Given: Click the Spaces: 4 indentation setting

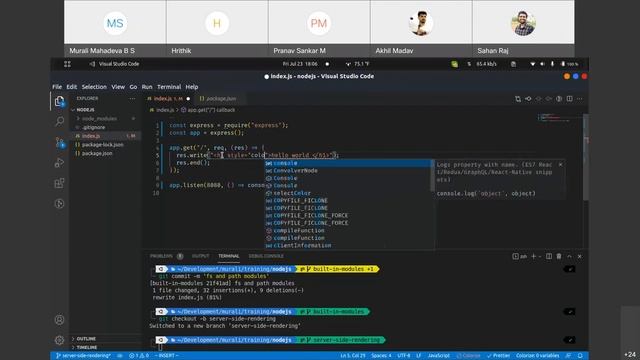Looking at the screenshot, I should (x=381, y=356).
